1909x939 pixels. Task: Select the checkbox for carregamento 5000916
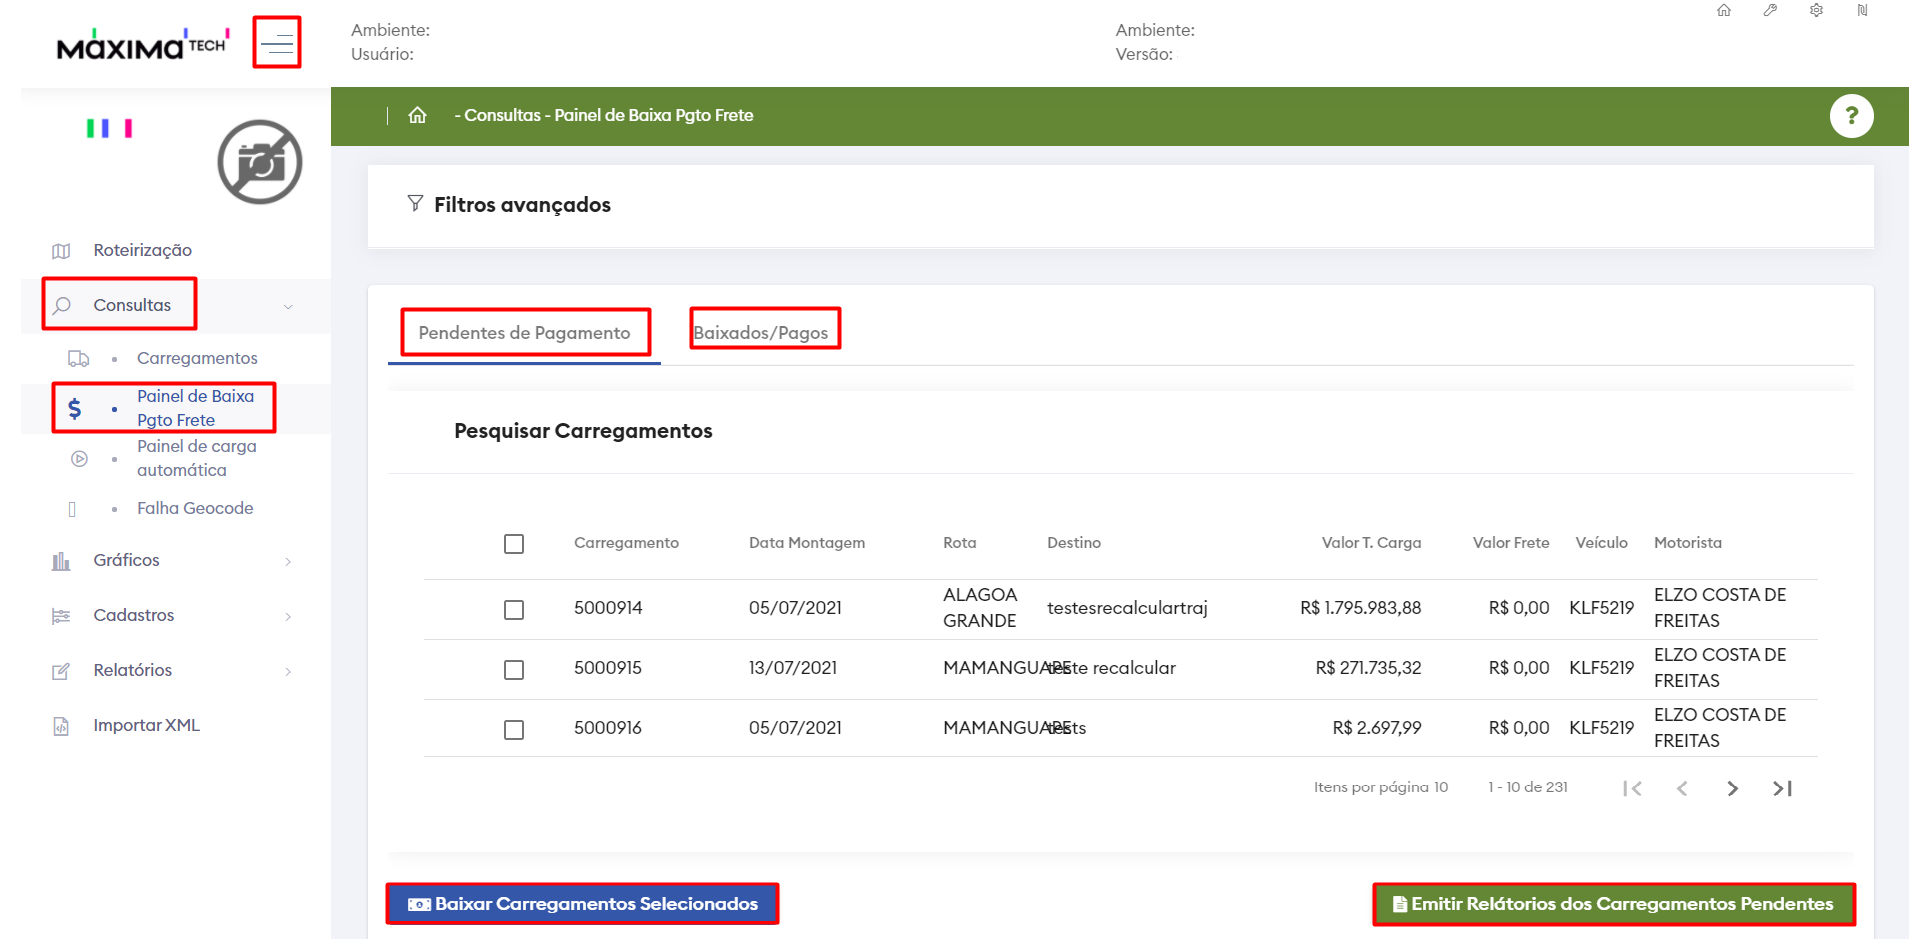pyautogui.click(x=514, y=730)
